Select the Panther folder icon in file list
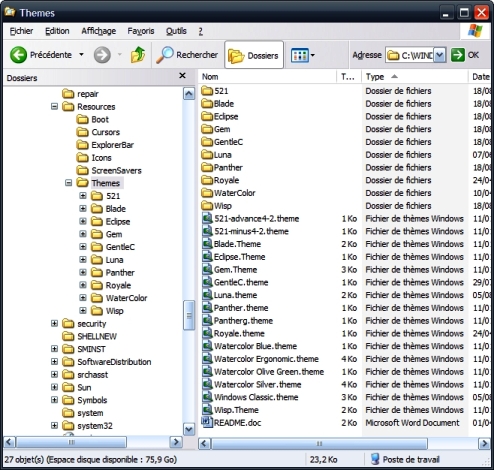494x470 pixels. pyautogui.click(x=207, y=167)
